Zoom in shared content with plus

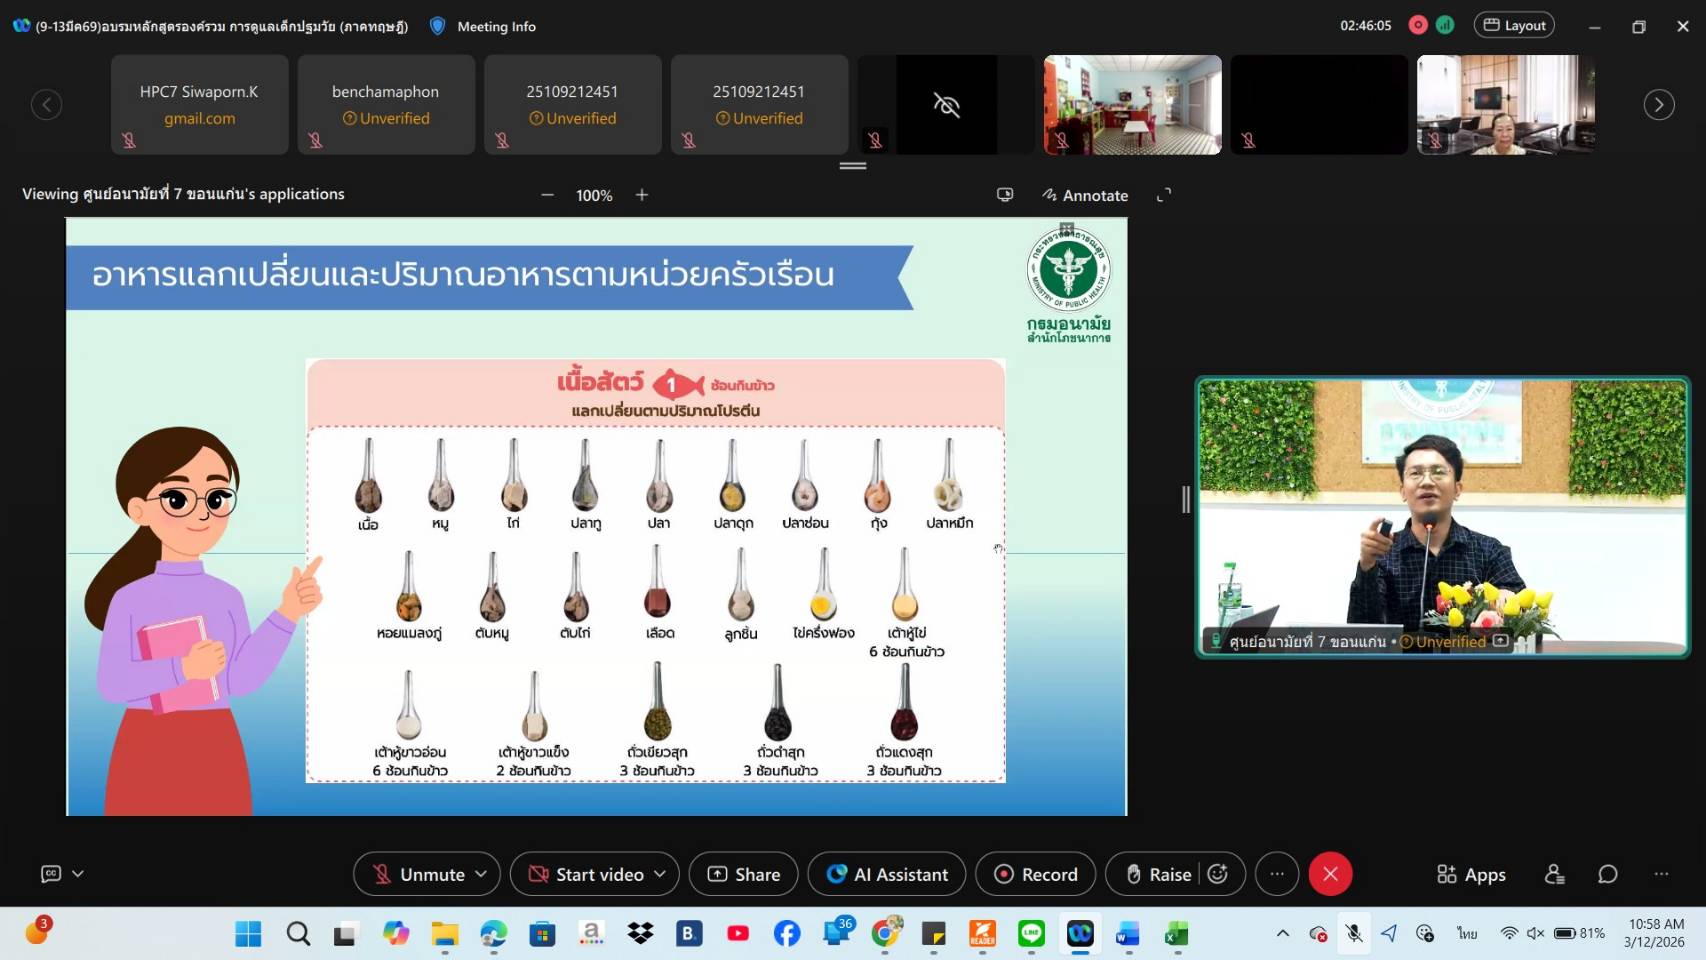pos(642,195)
